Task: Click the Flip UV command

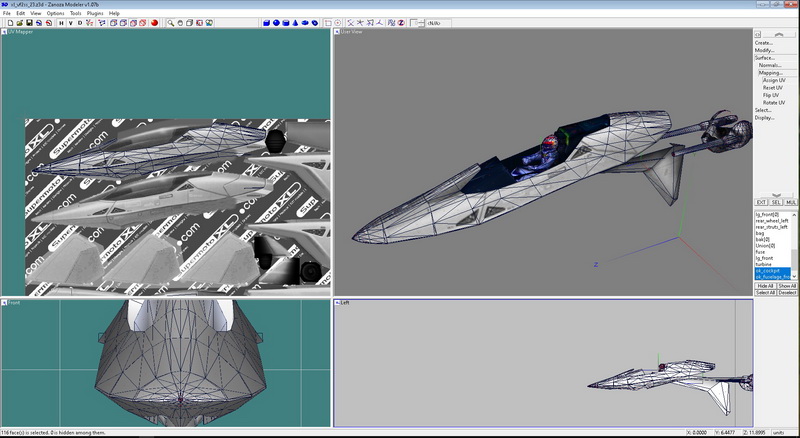Action: coord(771,95)
